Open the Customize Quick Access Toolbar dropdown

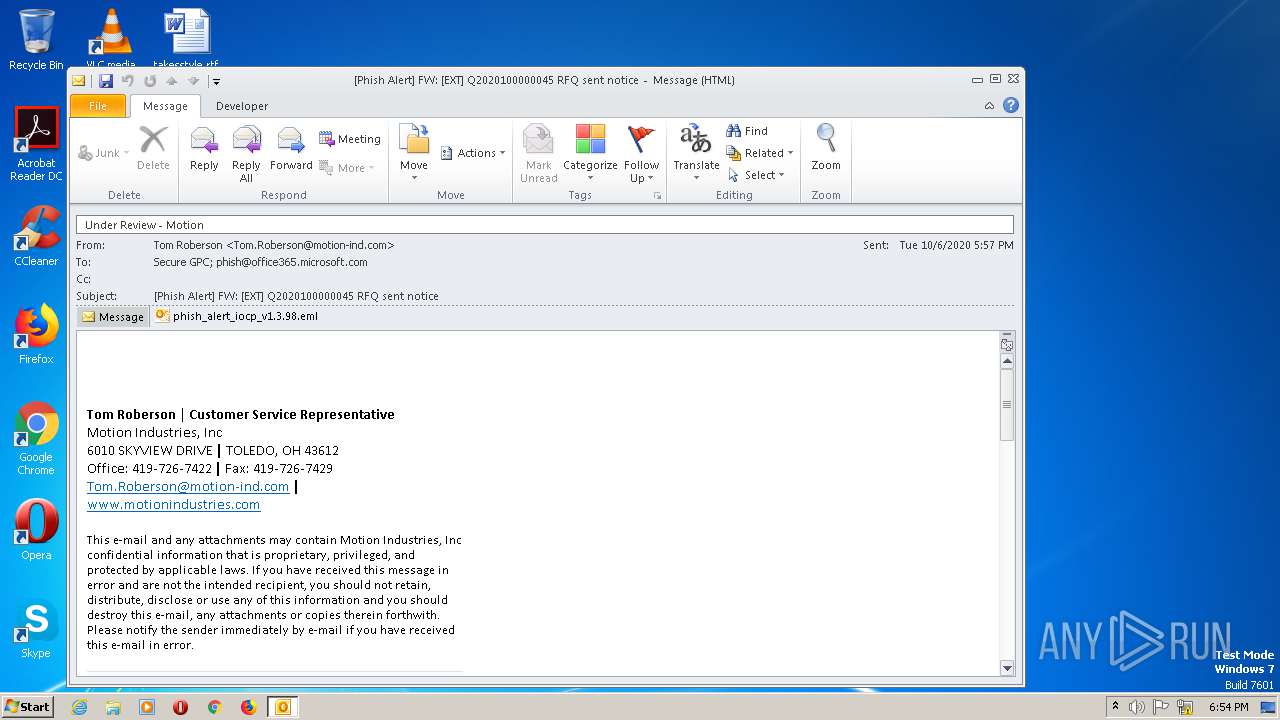216,81
